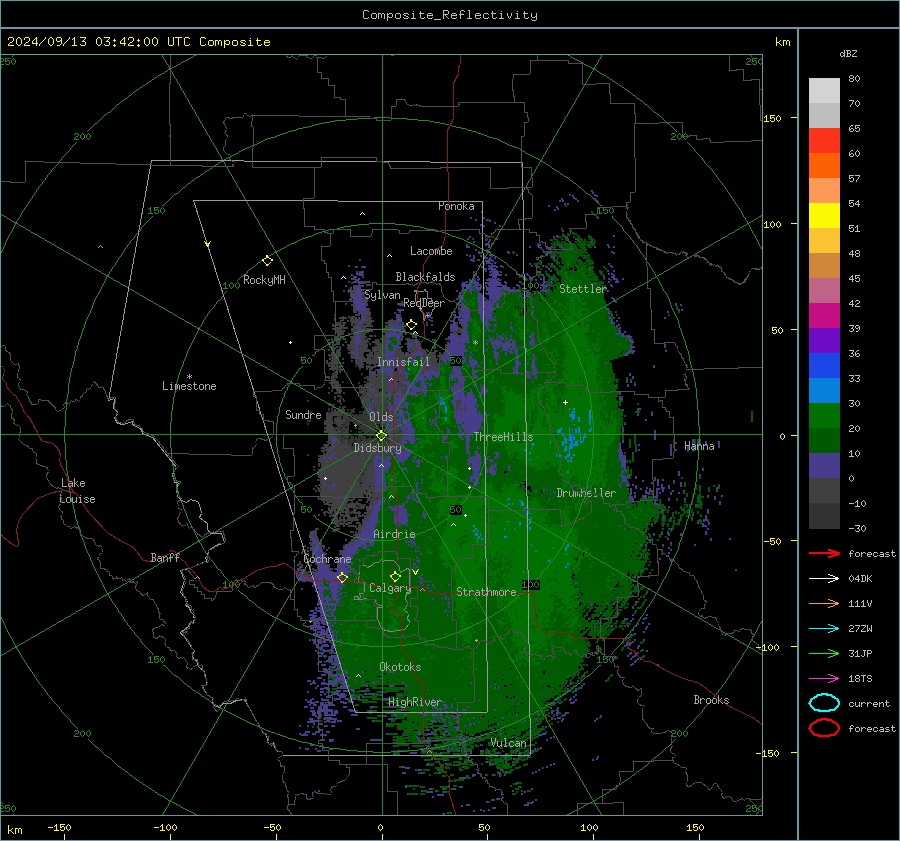The height and width of the screenshot is (841, 900).
Task: Click the Sylvan label
Action: click(x=382, y=295)
